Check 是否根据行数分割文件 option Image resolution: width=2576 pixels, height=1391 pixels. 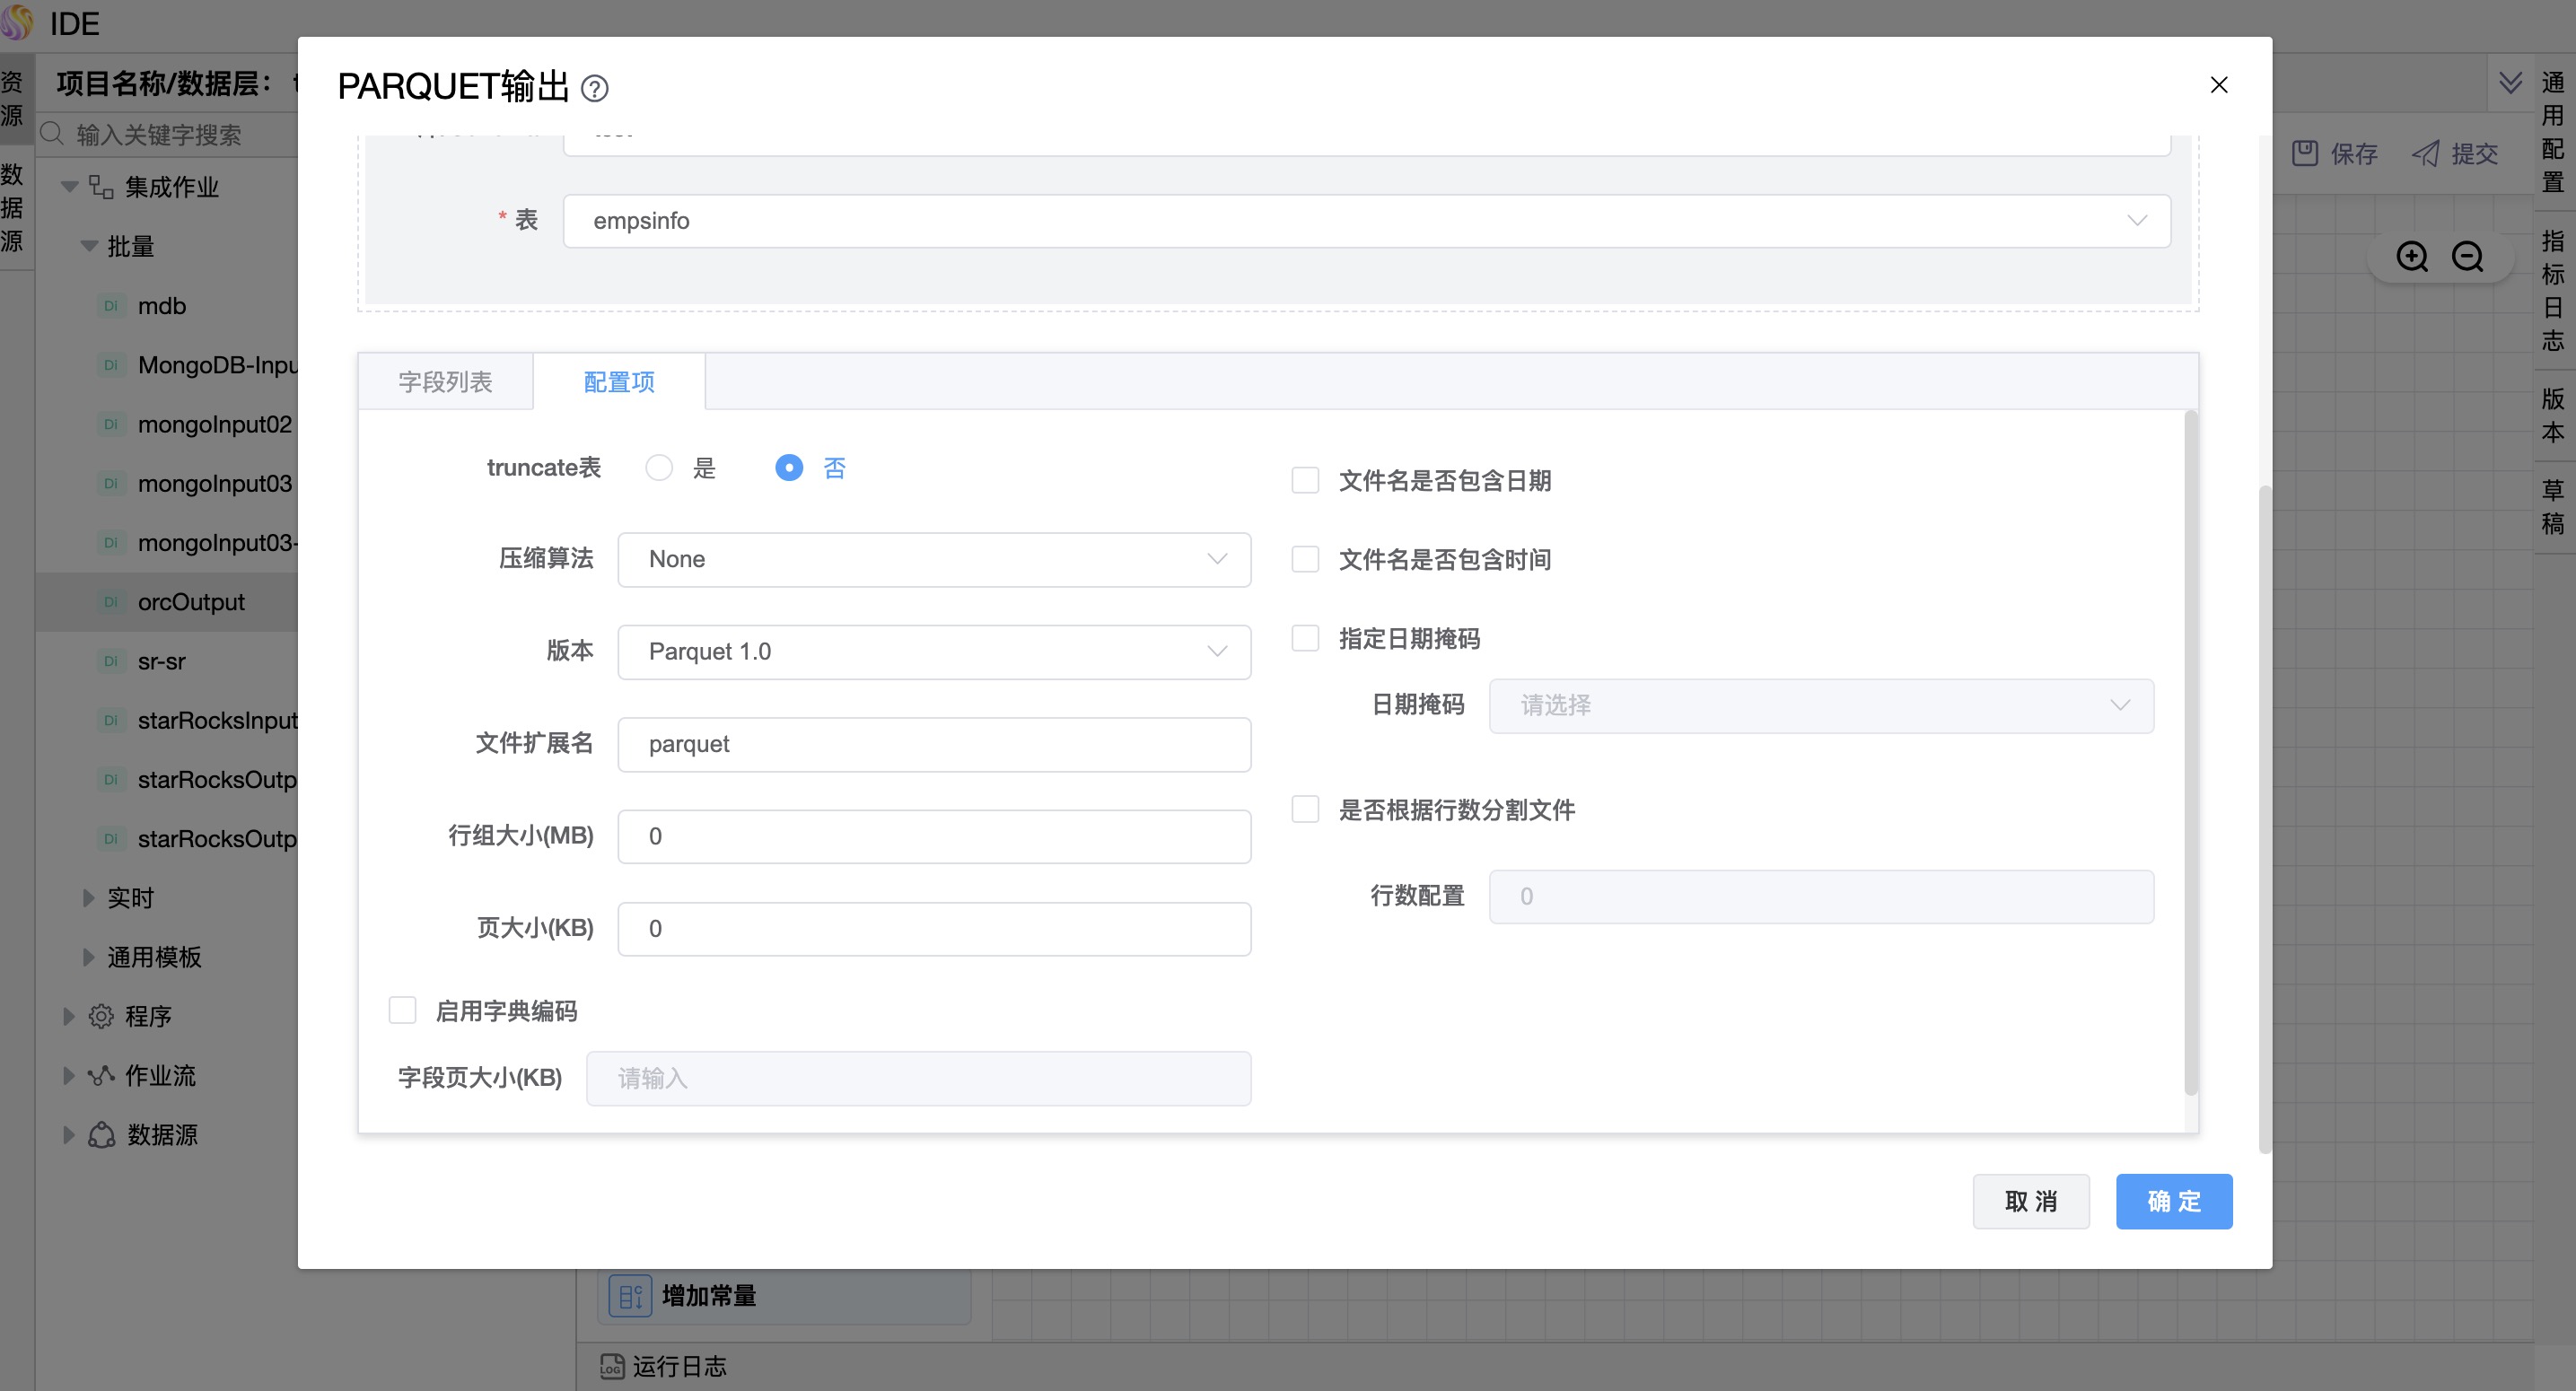tap(1305, 809)
